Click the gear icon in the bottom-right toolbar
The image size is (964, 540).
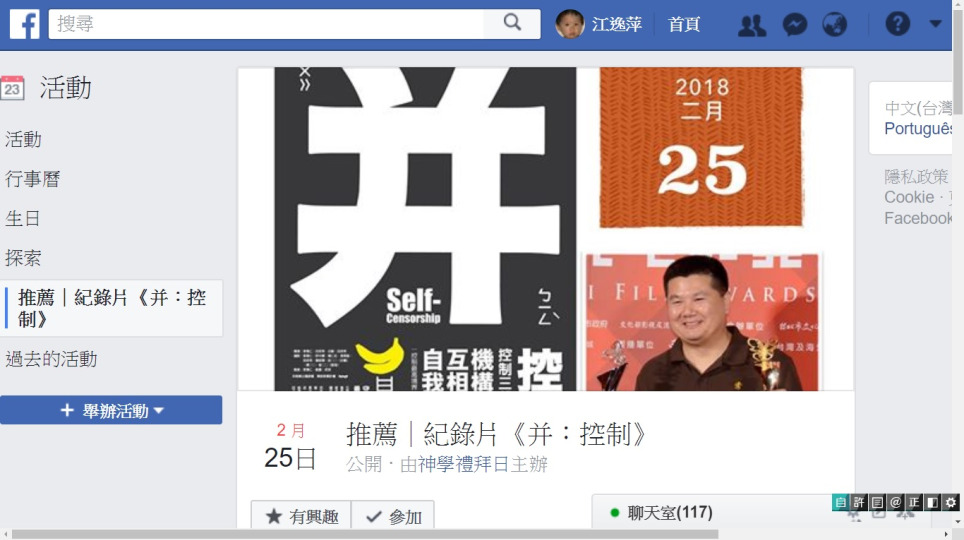click(950, 502)
